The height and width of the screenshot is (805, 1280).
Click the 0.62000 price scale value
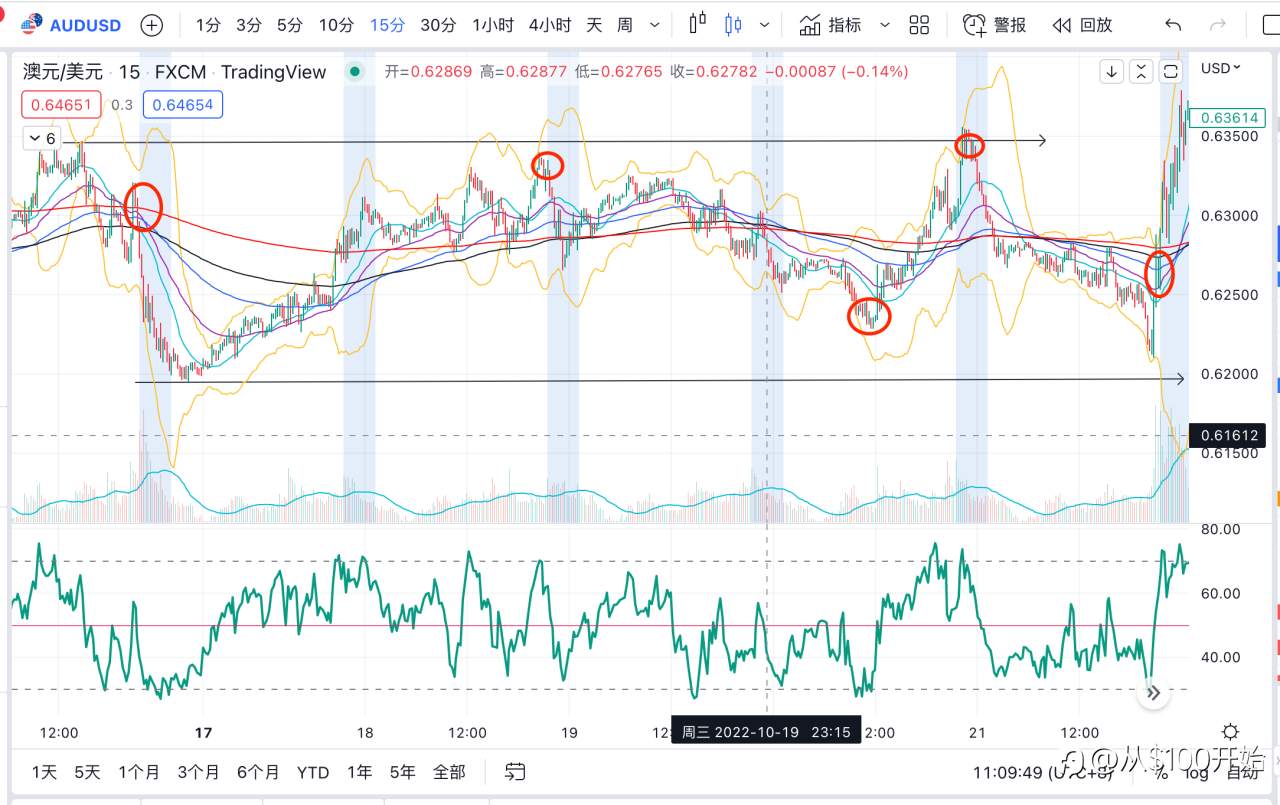click(1227, 374)
